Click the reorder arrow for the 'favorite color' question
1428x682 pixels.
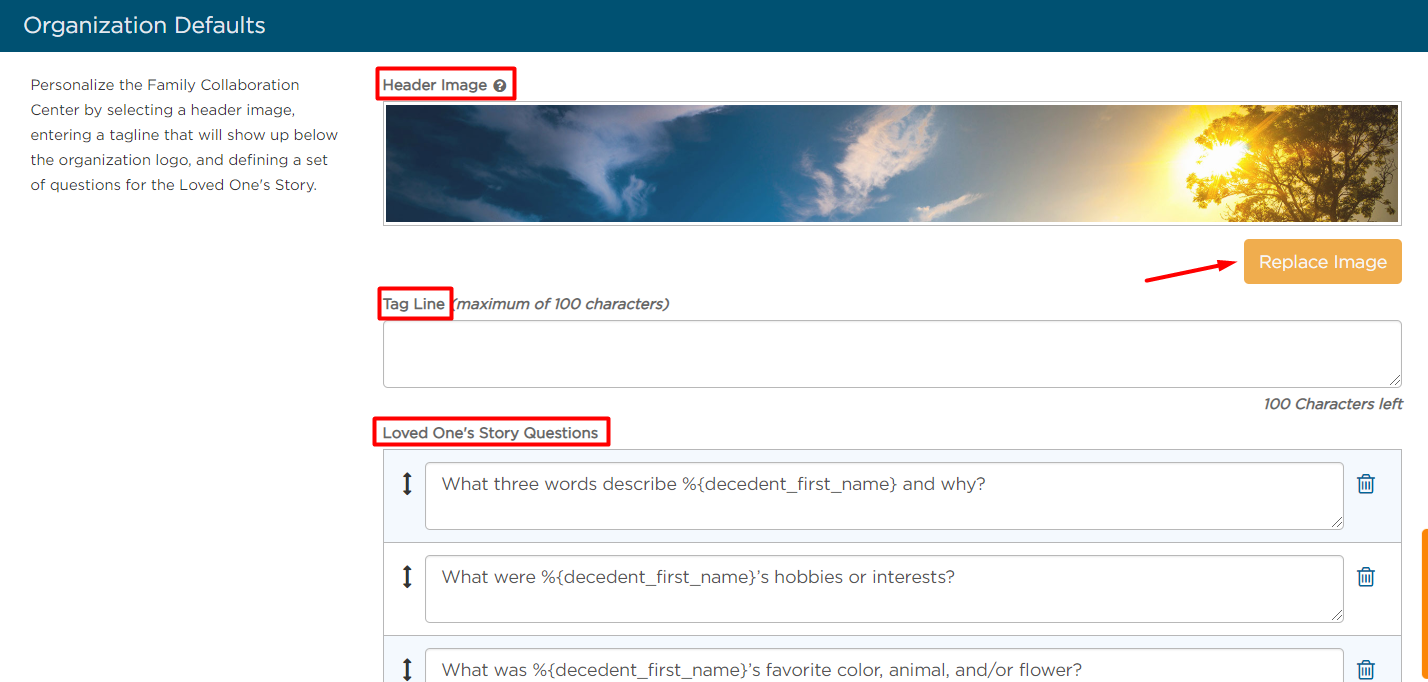click(407, 669)
